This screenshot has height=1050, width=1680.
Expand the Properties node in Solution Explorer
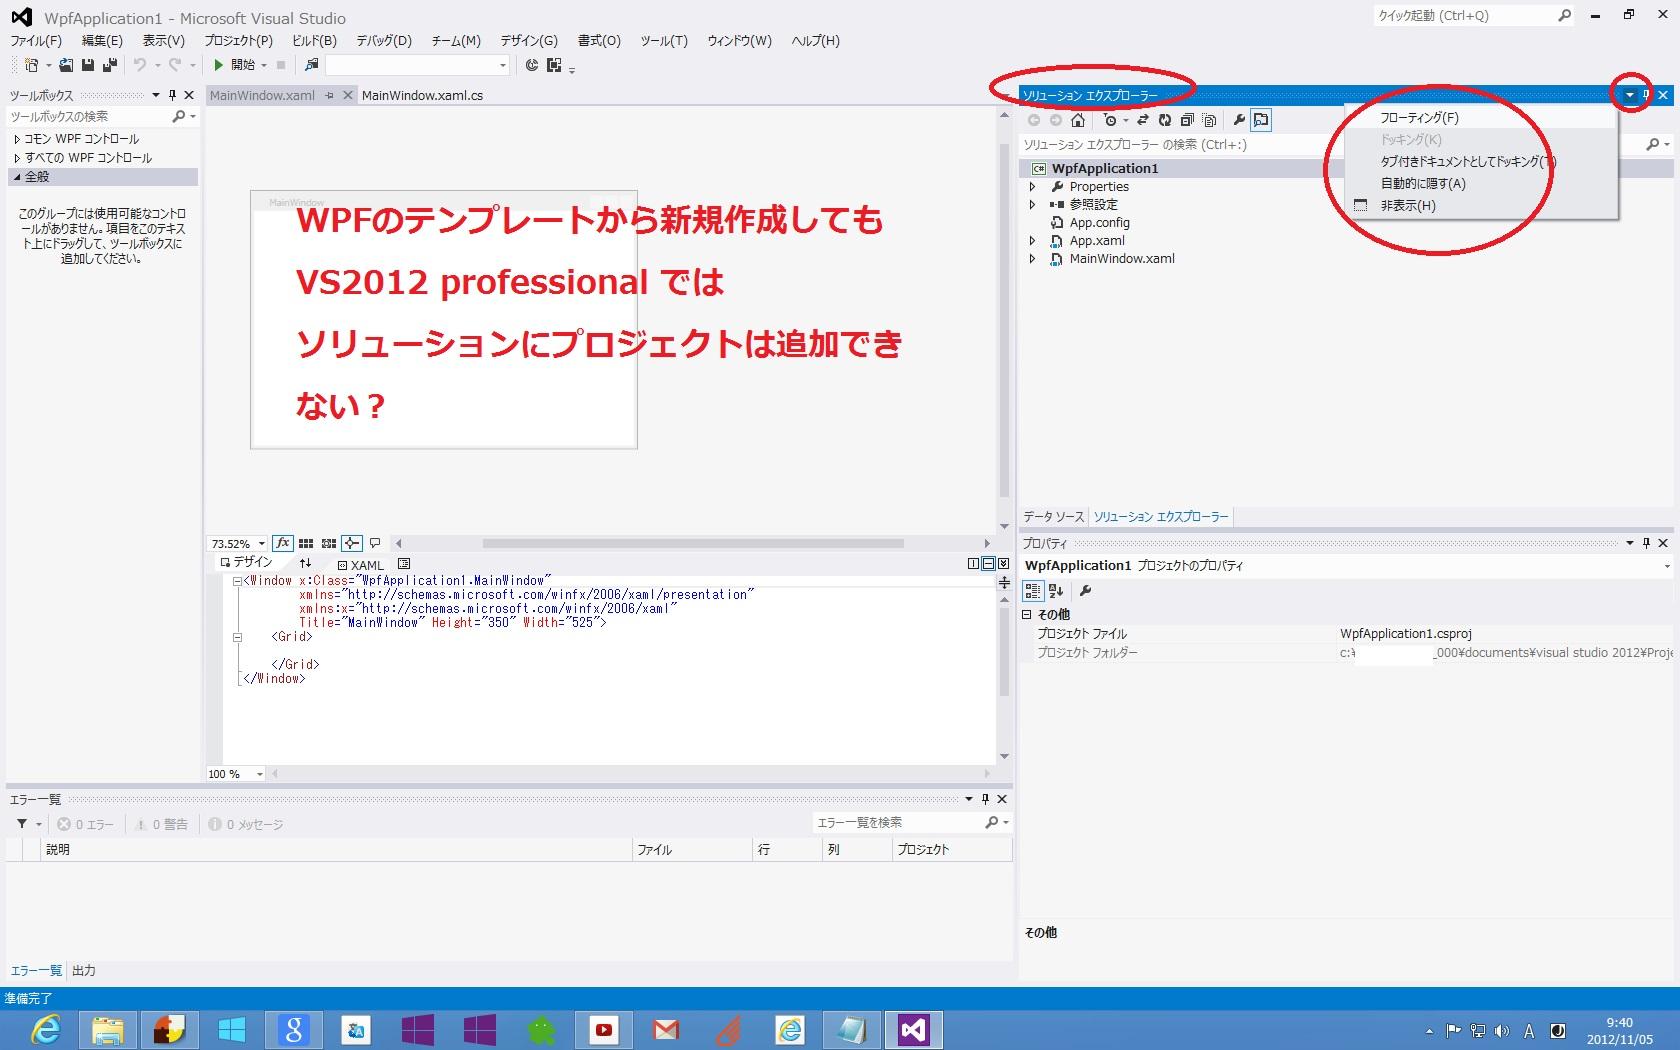pyautogui.click(x=1032, y=187)
